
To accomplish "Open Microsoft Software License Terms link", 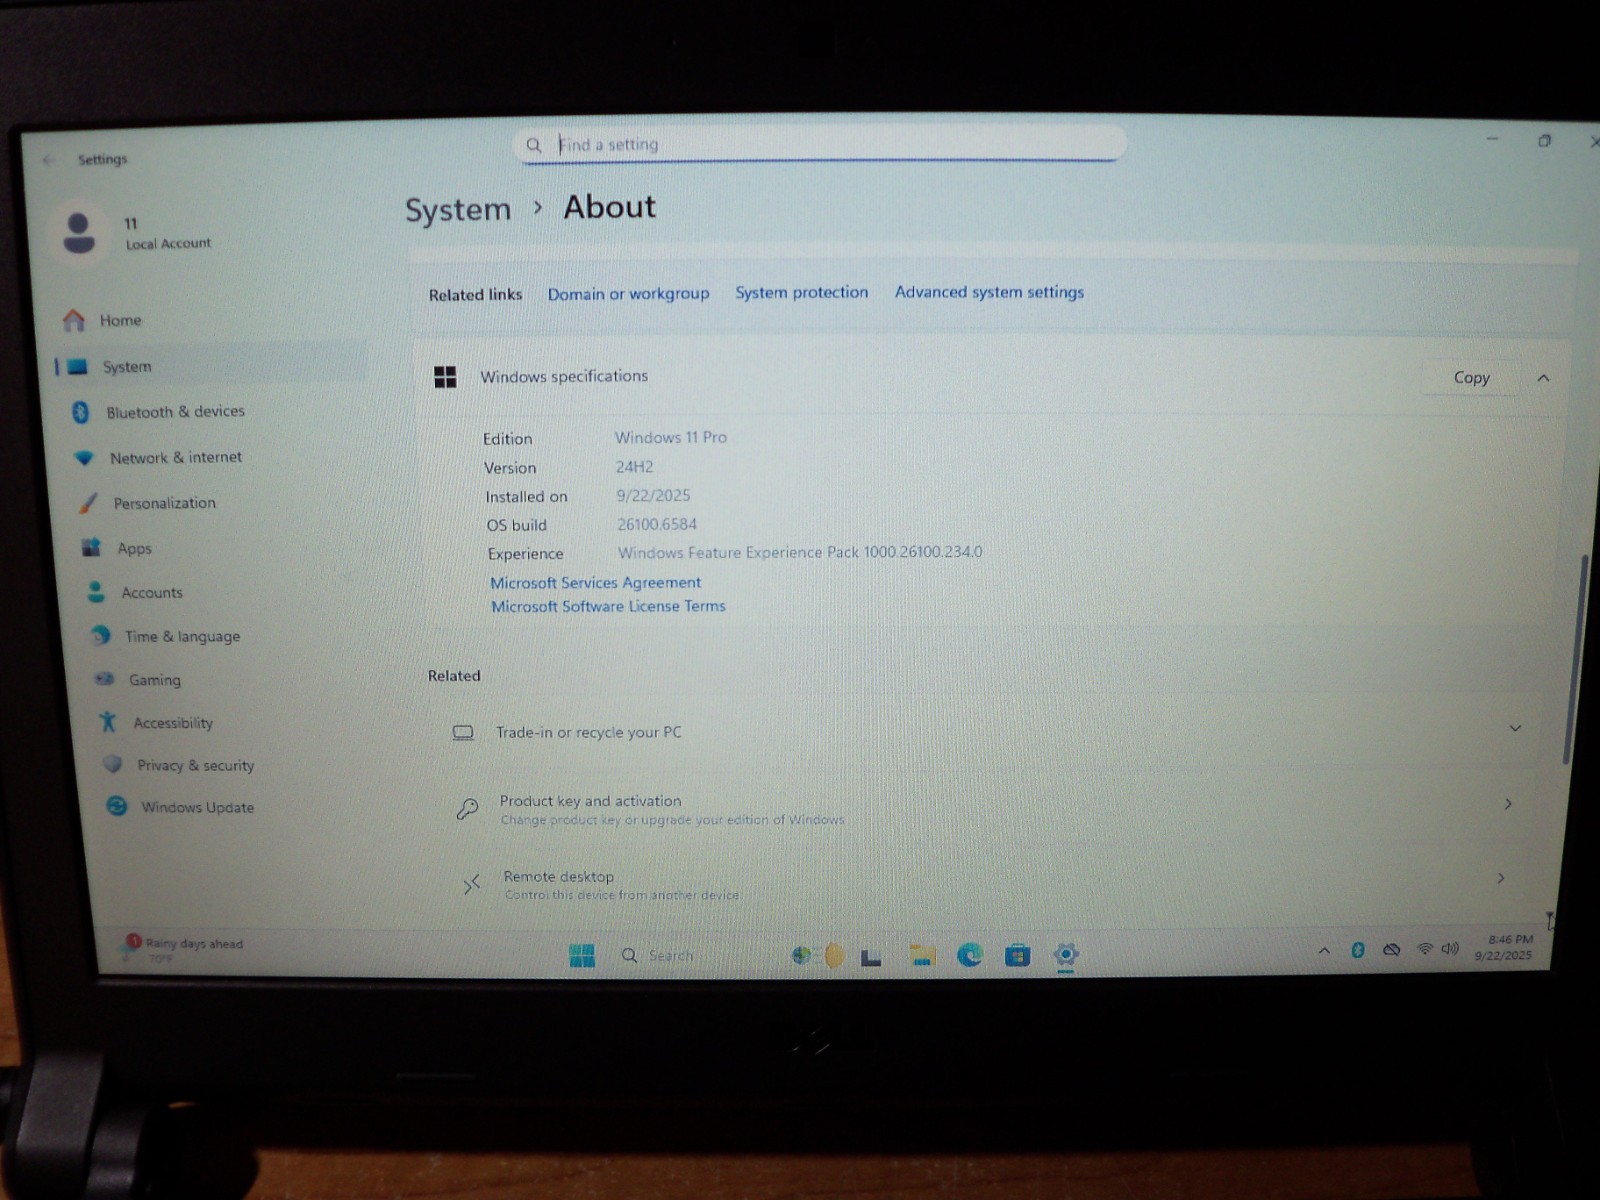I will [x=608, y=606].
